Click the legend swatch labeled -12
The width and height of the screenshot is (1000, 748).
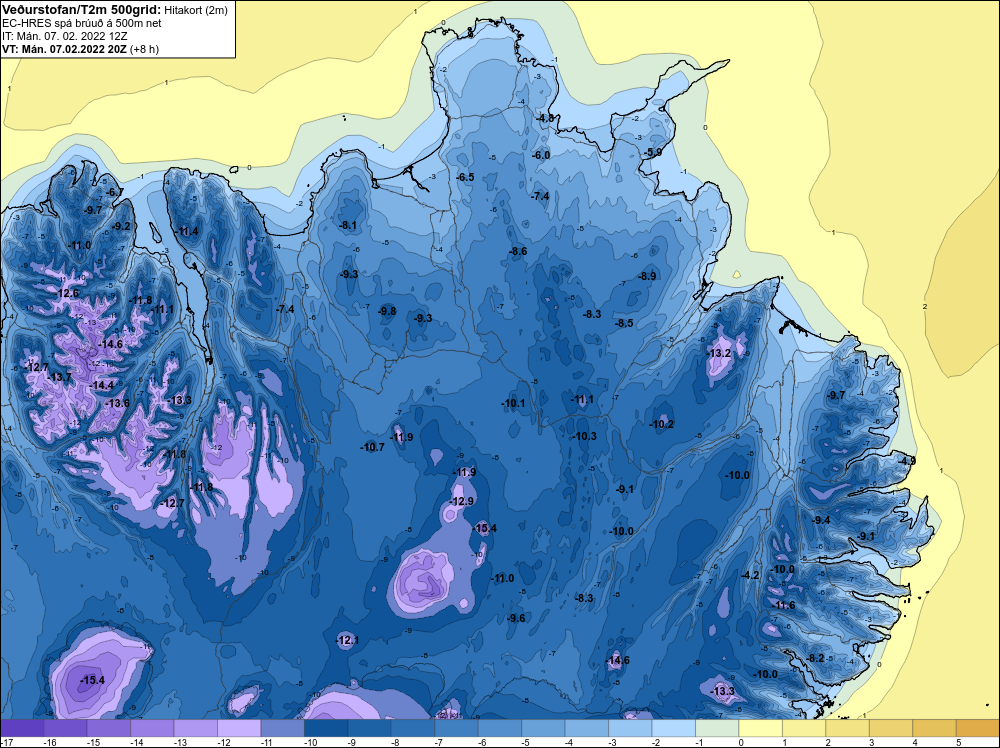coord(239,728)
